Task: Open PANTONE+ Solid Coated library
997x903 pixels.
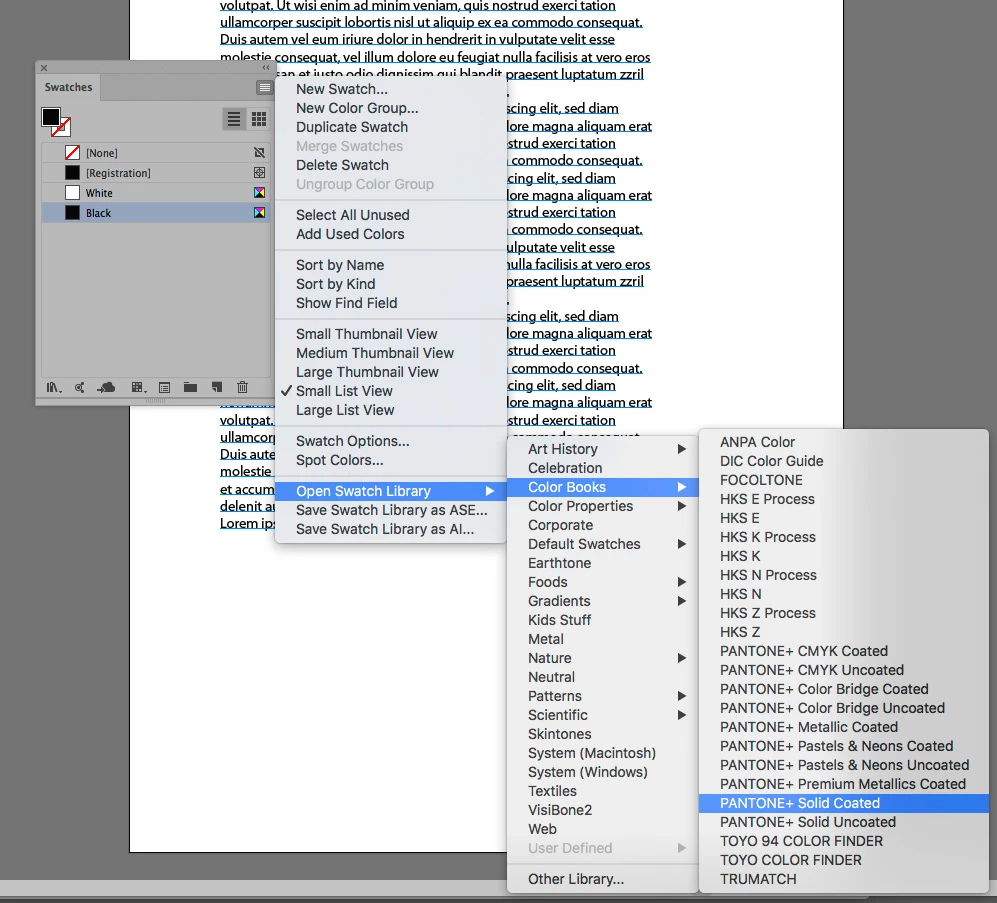Action: tap(843, 803)
